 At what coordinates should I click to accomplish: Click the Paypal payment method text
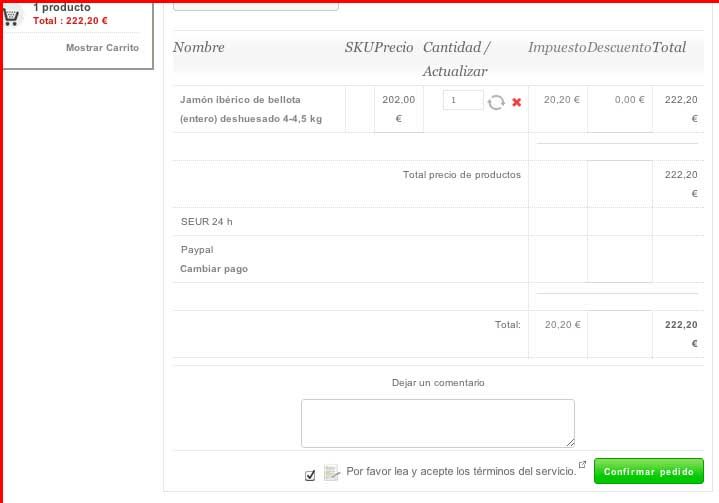197,250
